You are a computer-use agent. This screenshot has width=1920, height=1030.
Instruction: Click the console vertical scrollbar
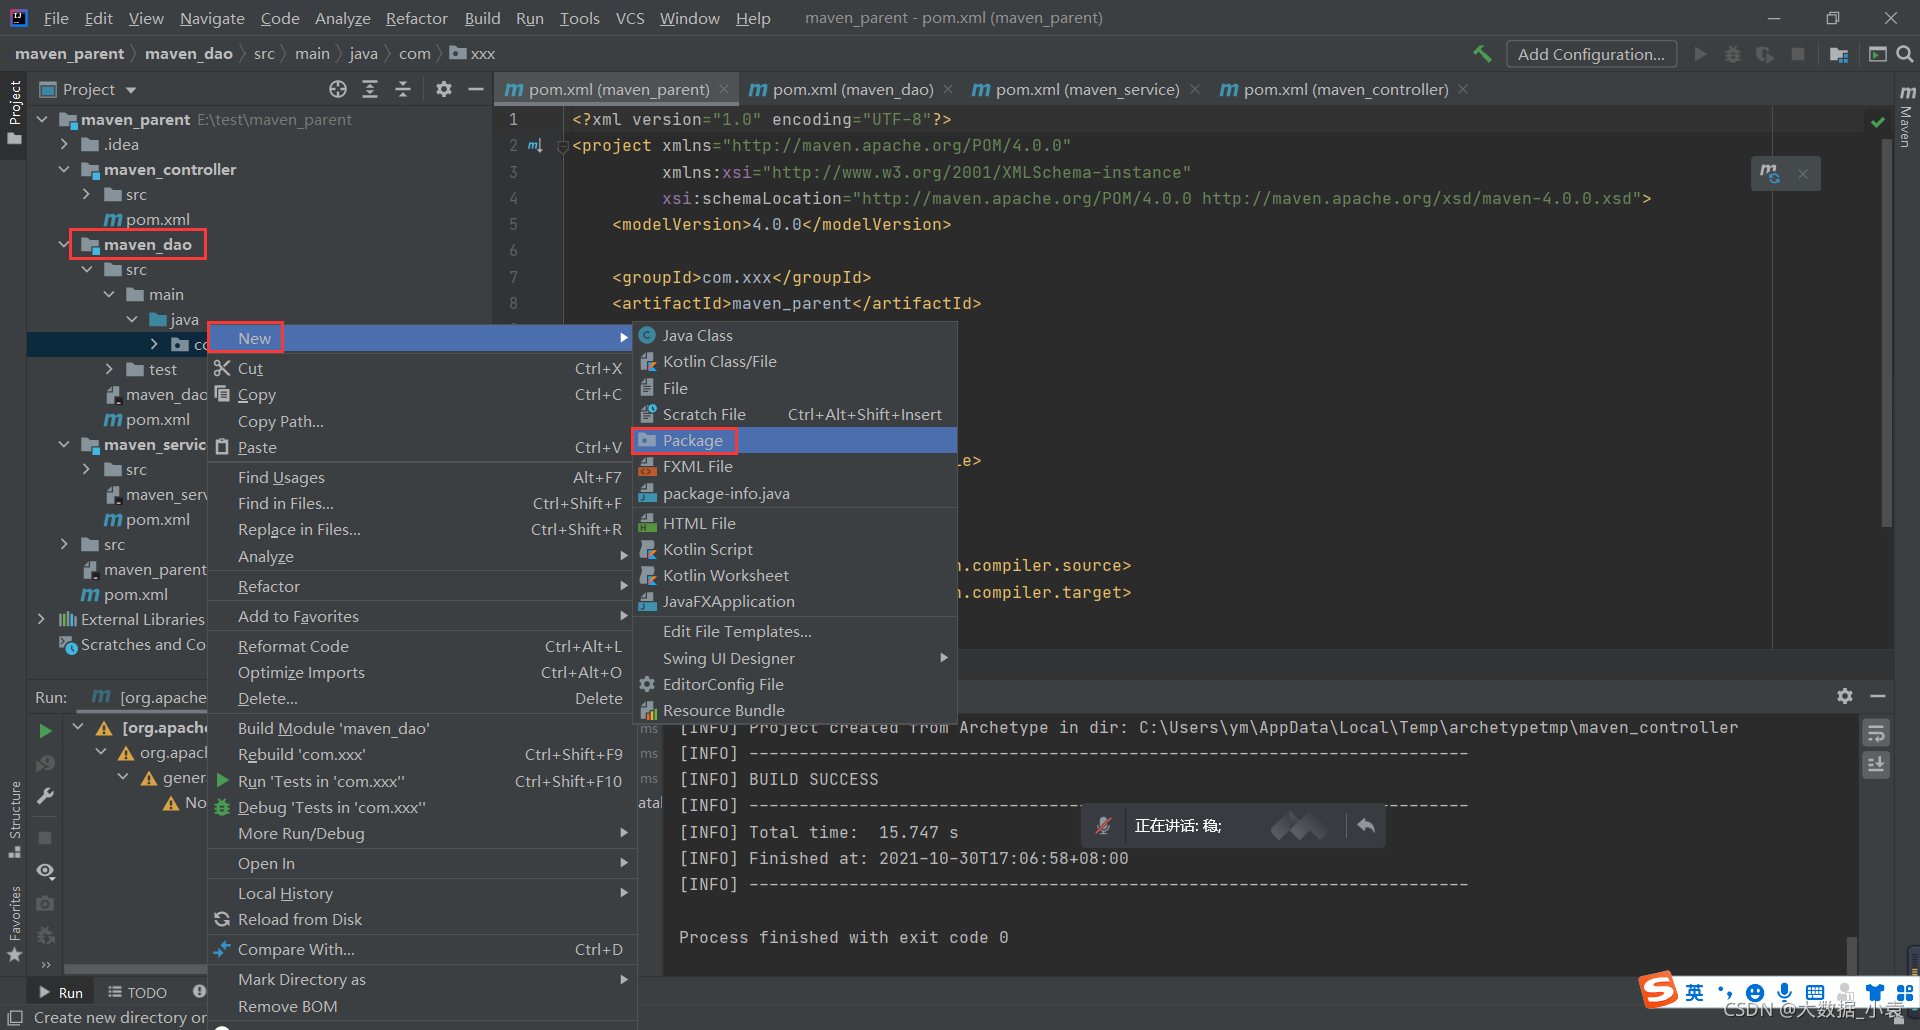point(1852,955)
